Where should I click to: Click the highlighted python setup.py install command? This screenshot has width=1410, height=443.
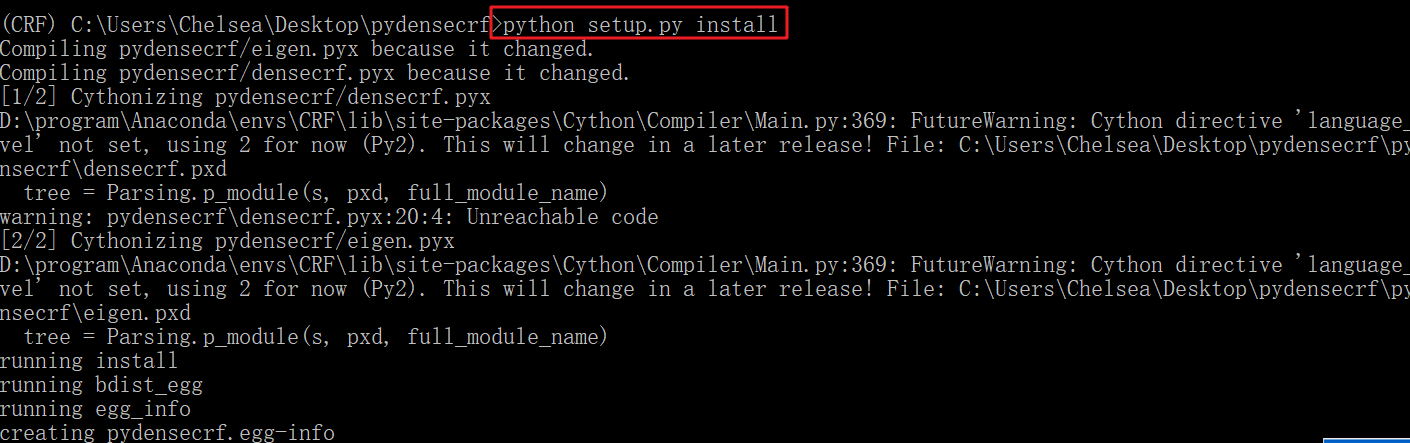point(640,24)
